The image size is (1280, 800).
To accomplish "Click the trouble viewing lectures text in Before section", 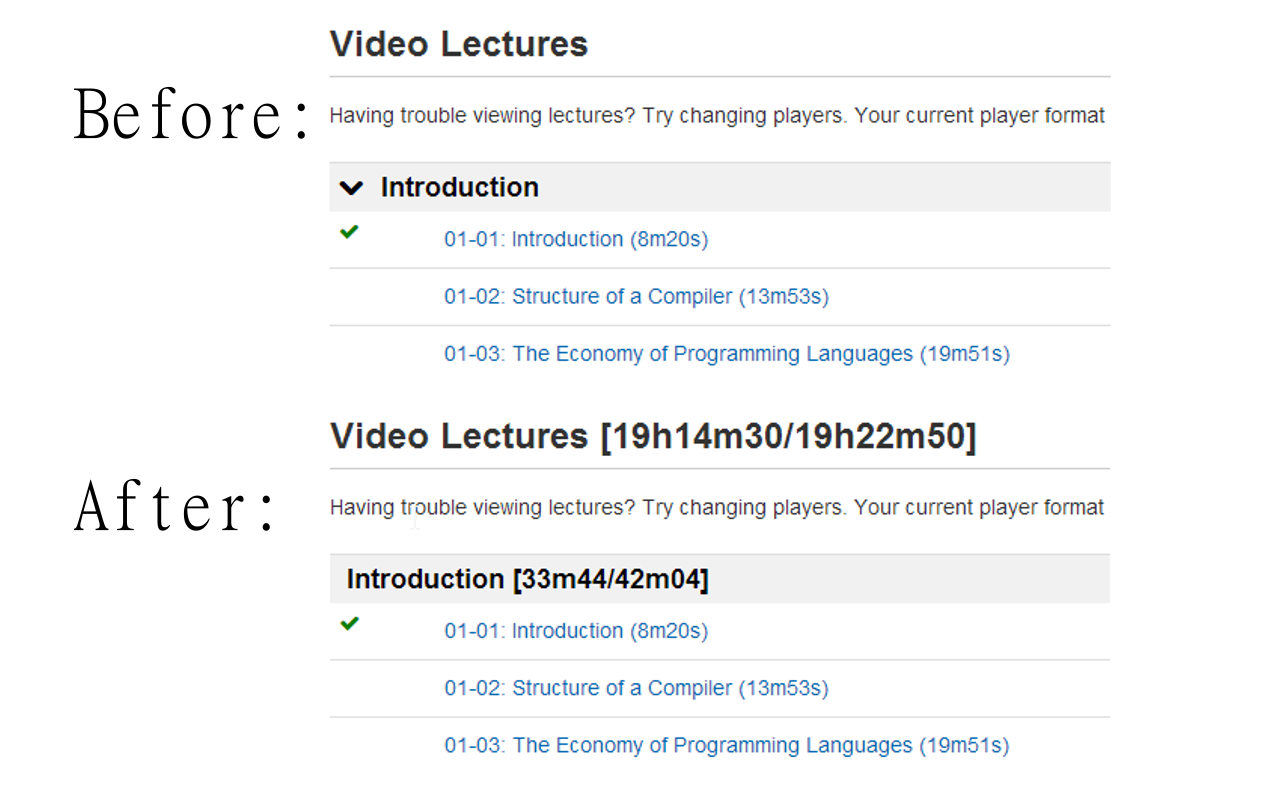I will (717, 116).
